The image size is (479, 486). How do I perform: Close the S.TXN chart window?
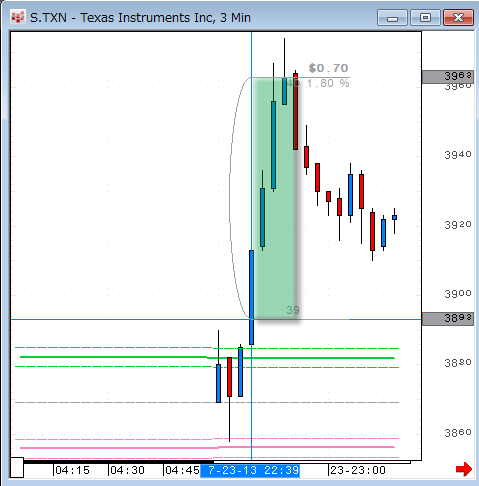[459, 18]
